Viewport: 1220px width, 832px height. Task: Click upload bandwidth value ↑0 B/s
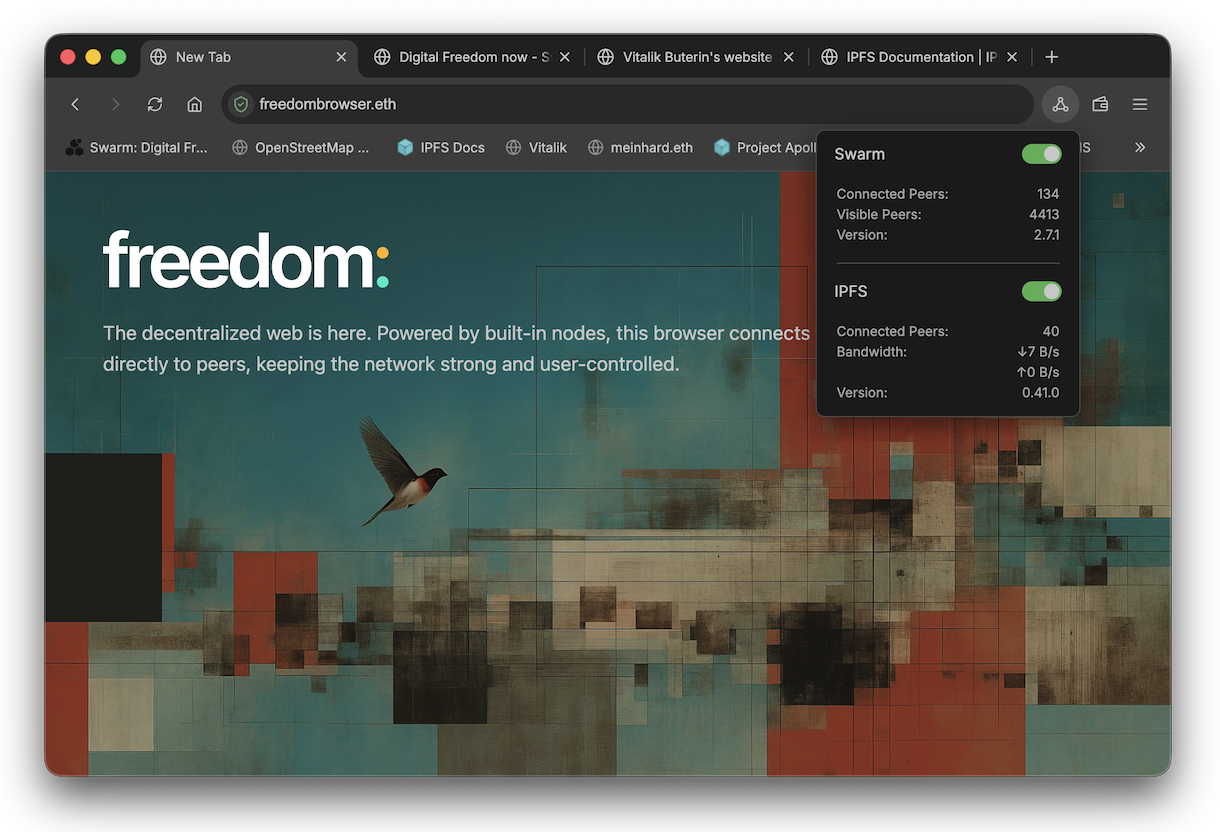click(1038, 372)
